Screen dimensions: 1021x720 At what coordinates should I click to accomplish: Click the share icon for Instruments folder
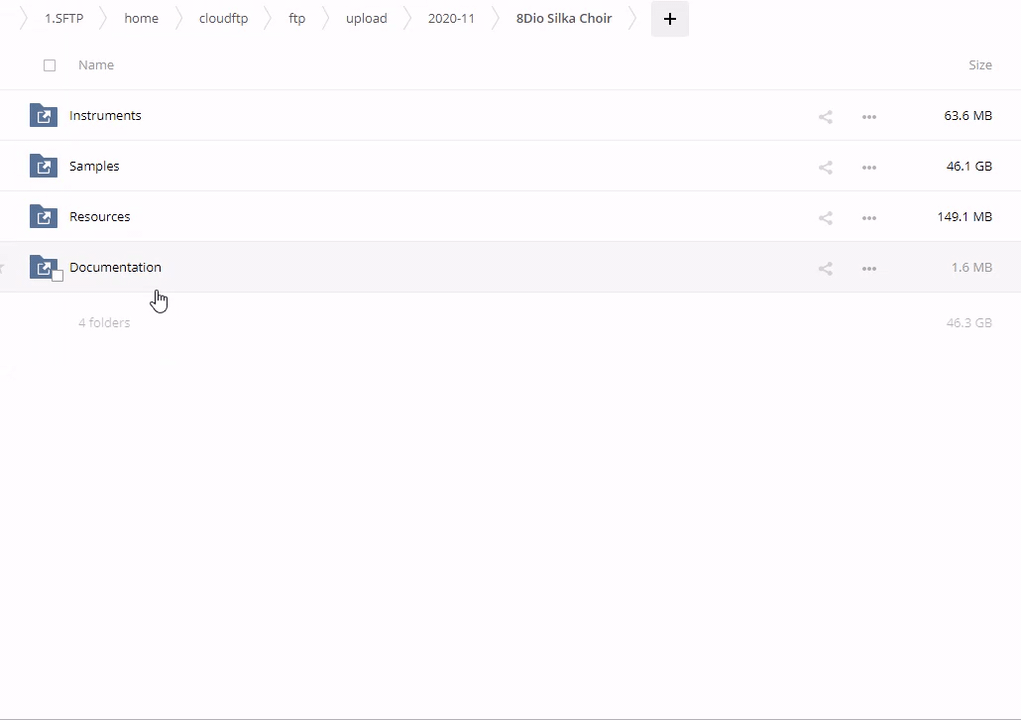[x=825, y=117]
